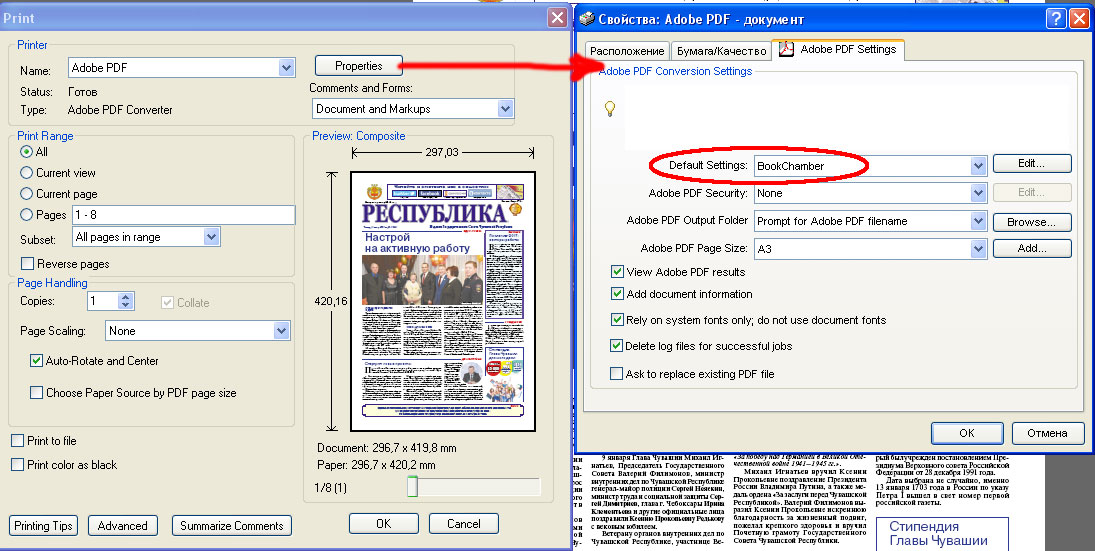Click OK in the Adobe PDF properties dialog
Image resolution: width=1095 pixels, height=551 pixels.
[x=967, y=433]
